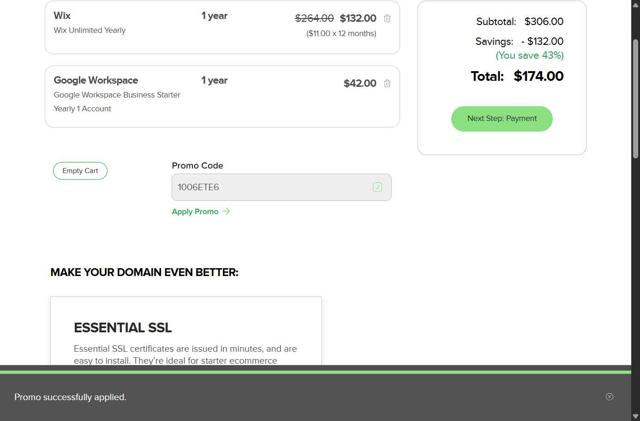
Task: Remove Google Workspace using its trash icon
Action: point(387,83)
